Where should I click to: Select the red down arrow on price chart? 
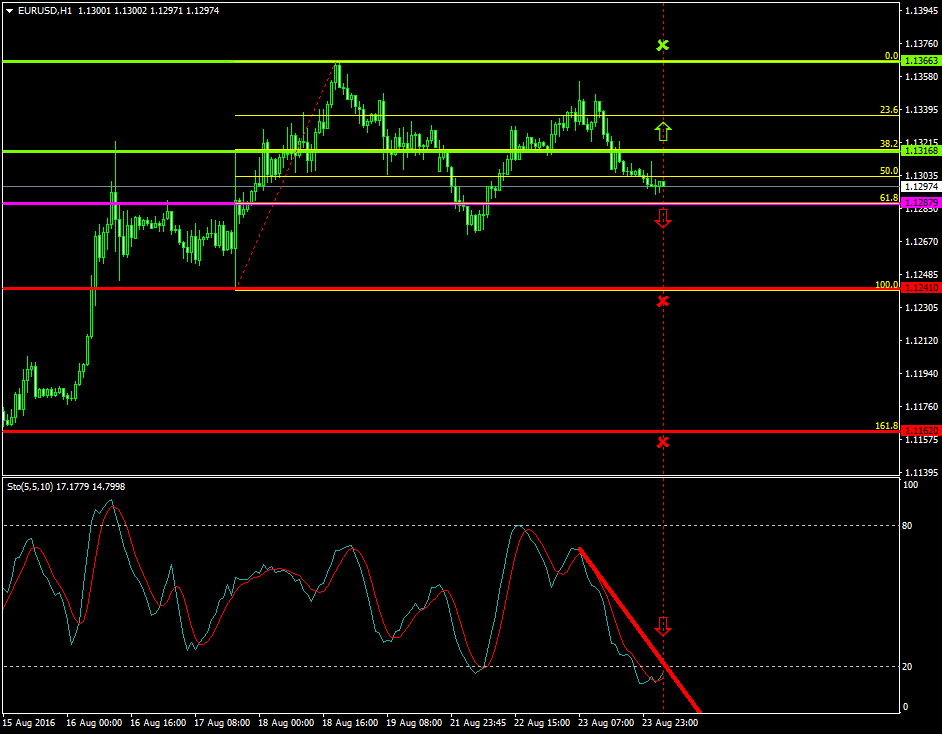(x=662, y=218)
